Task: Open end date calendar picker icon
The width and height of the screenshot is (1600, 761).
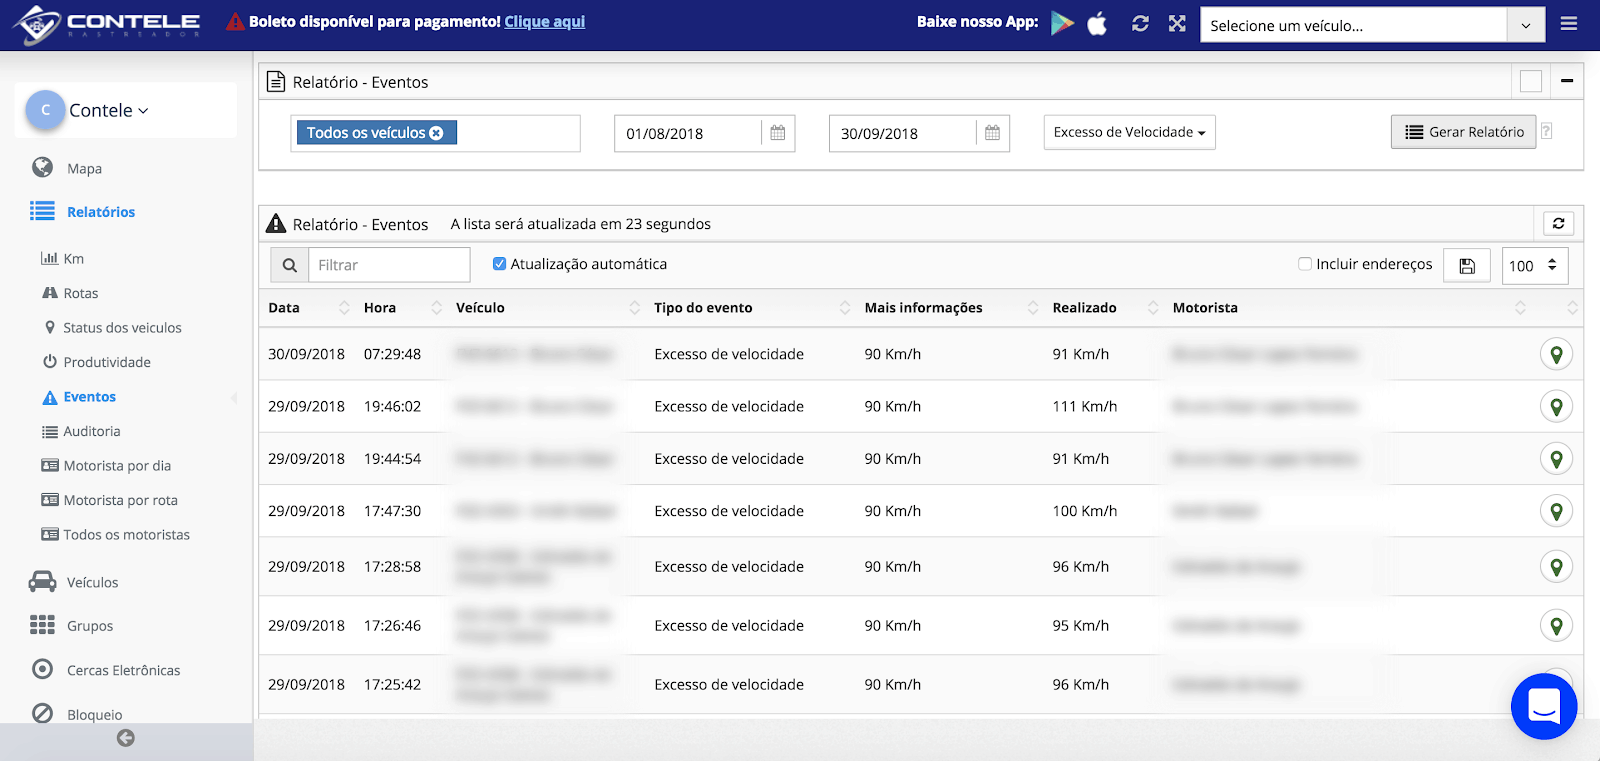Action: click(992, 133)
